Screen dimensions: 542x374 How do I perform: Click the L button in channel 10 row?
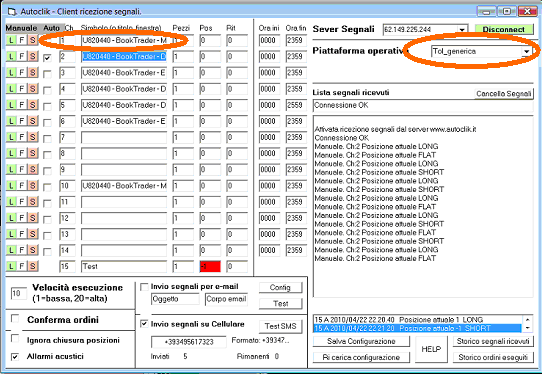pos(11,186)
